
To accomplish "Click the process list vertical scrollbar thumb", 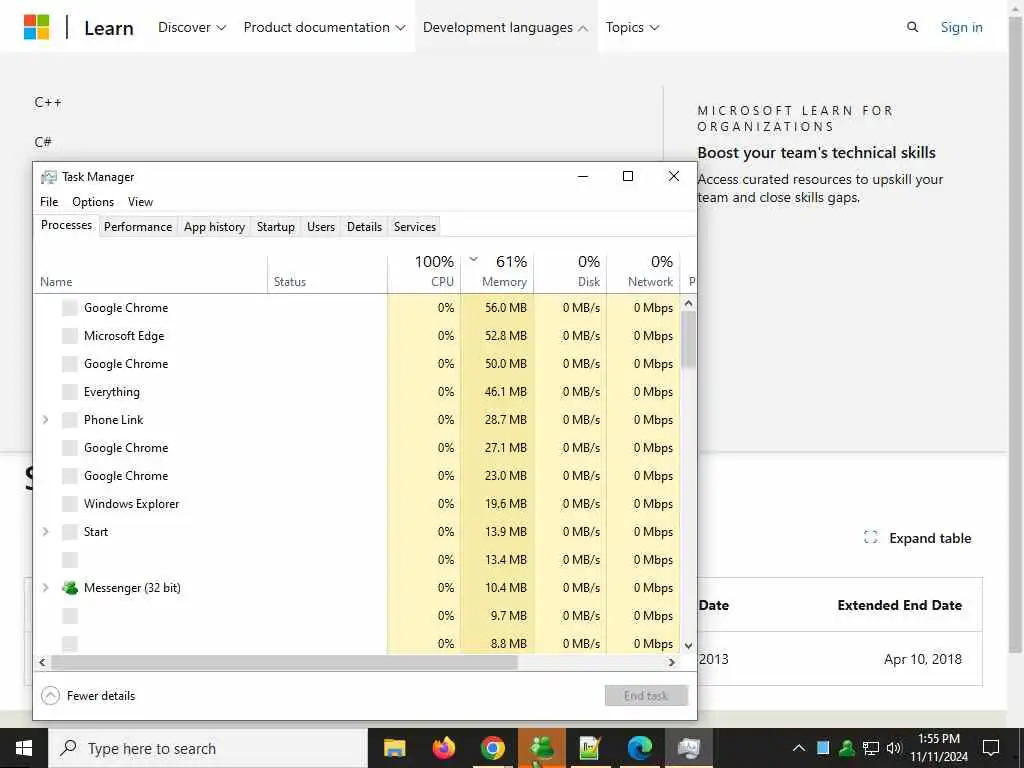I will coord(688,340).
